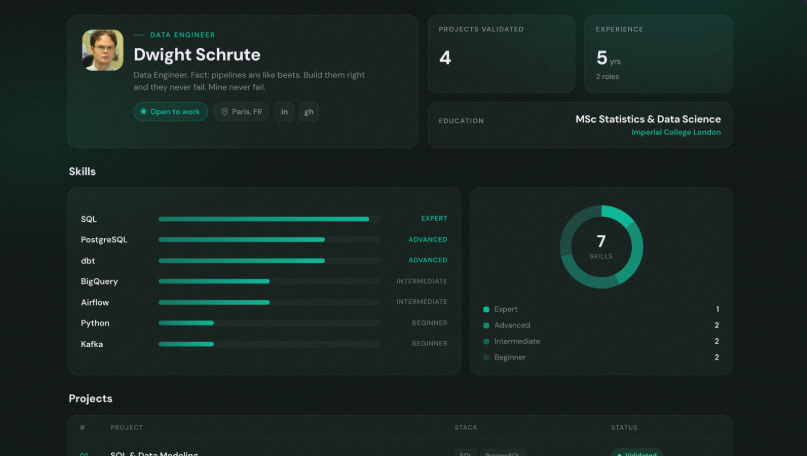807x456 pixels.
Task: Click the STACK column header
Action: 466,428
